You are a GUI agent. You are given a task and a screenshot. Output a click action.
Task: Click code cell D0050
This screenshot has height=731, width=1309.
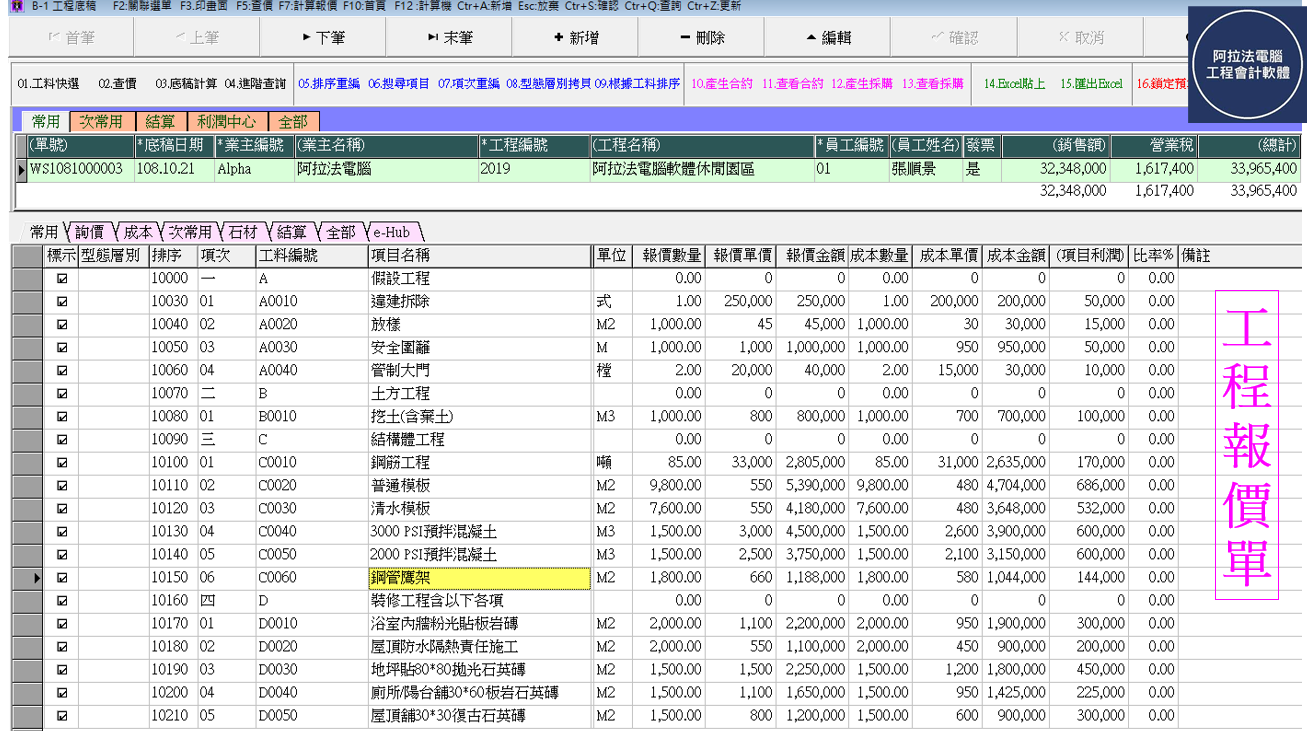[x=312, y=716]
